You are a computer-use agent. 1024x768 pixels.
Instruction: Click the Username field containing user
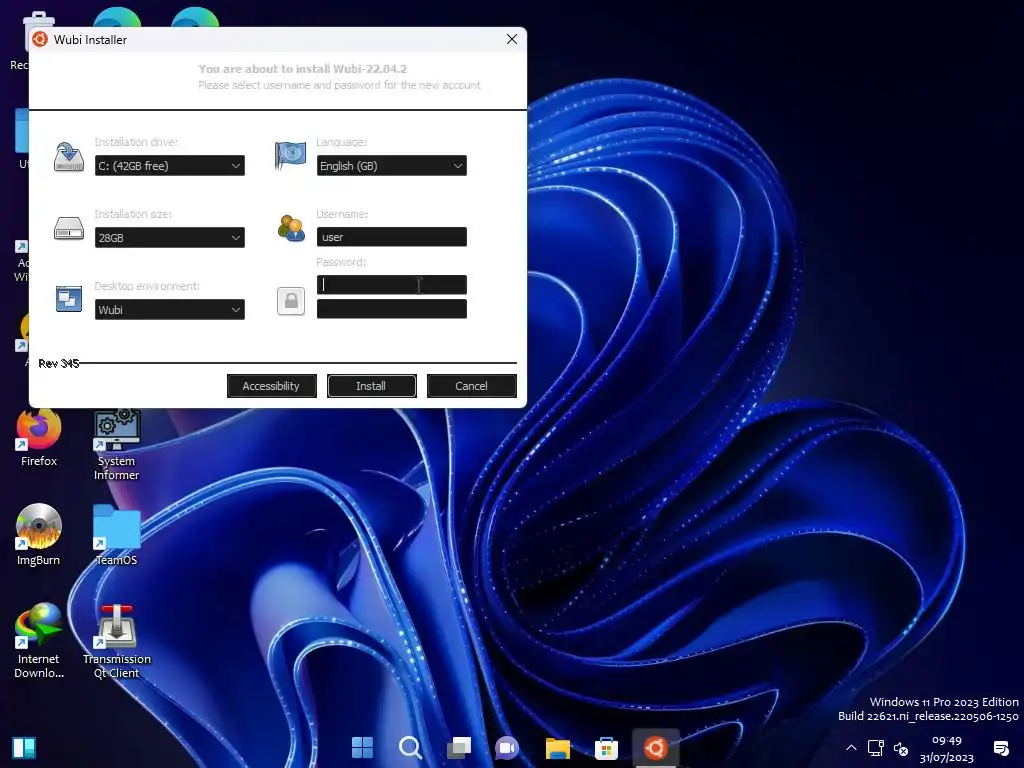[x=391, y=237]
